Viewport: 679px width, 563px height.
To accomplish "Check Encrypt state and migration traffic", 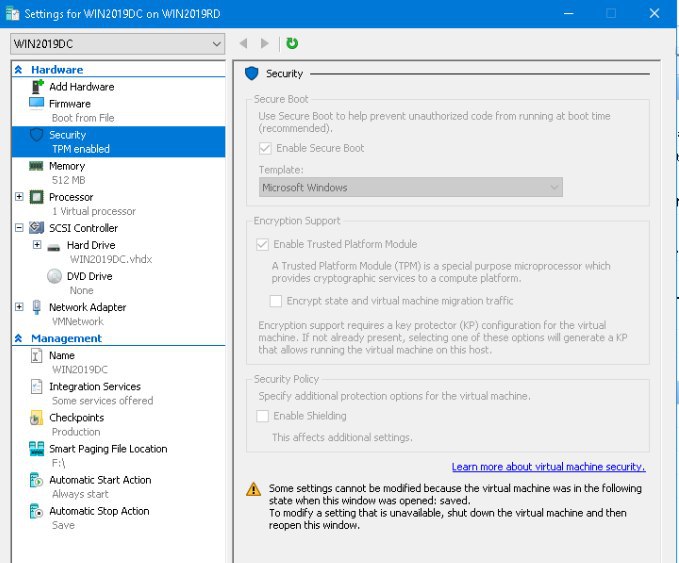I will click(276, 301).
